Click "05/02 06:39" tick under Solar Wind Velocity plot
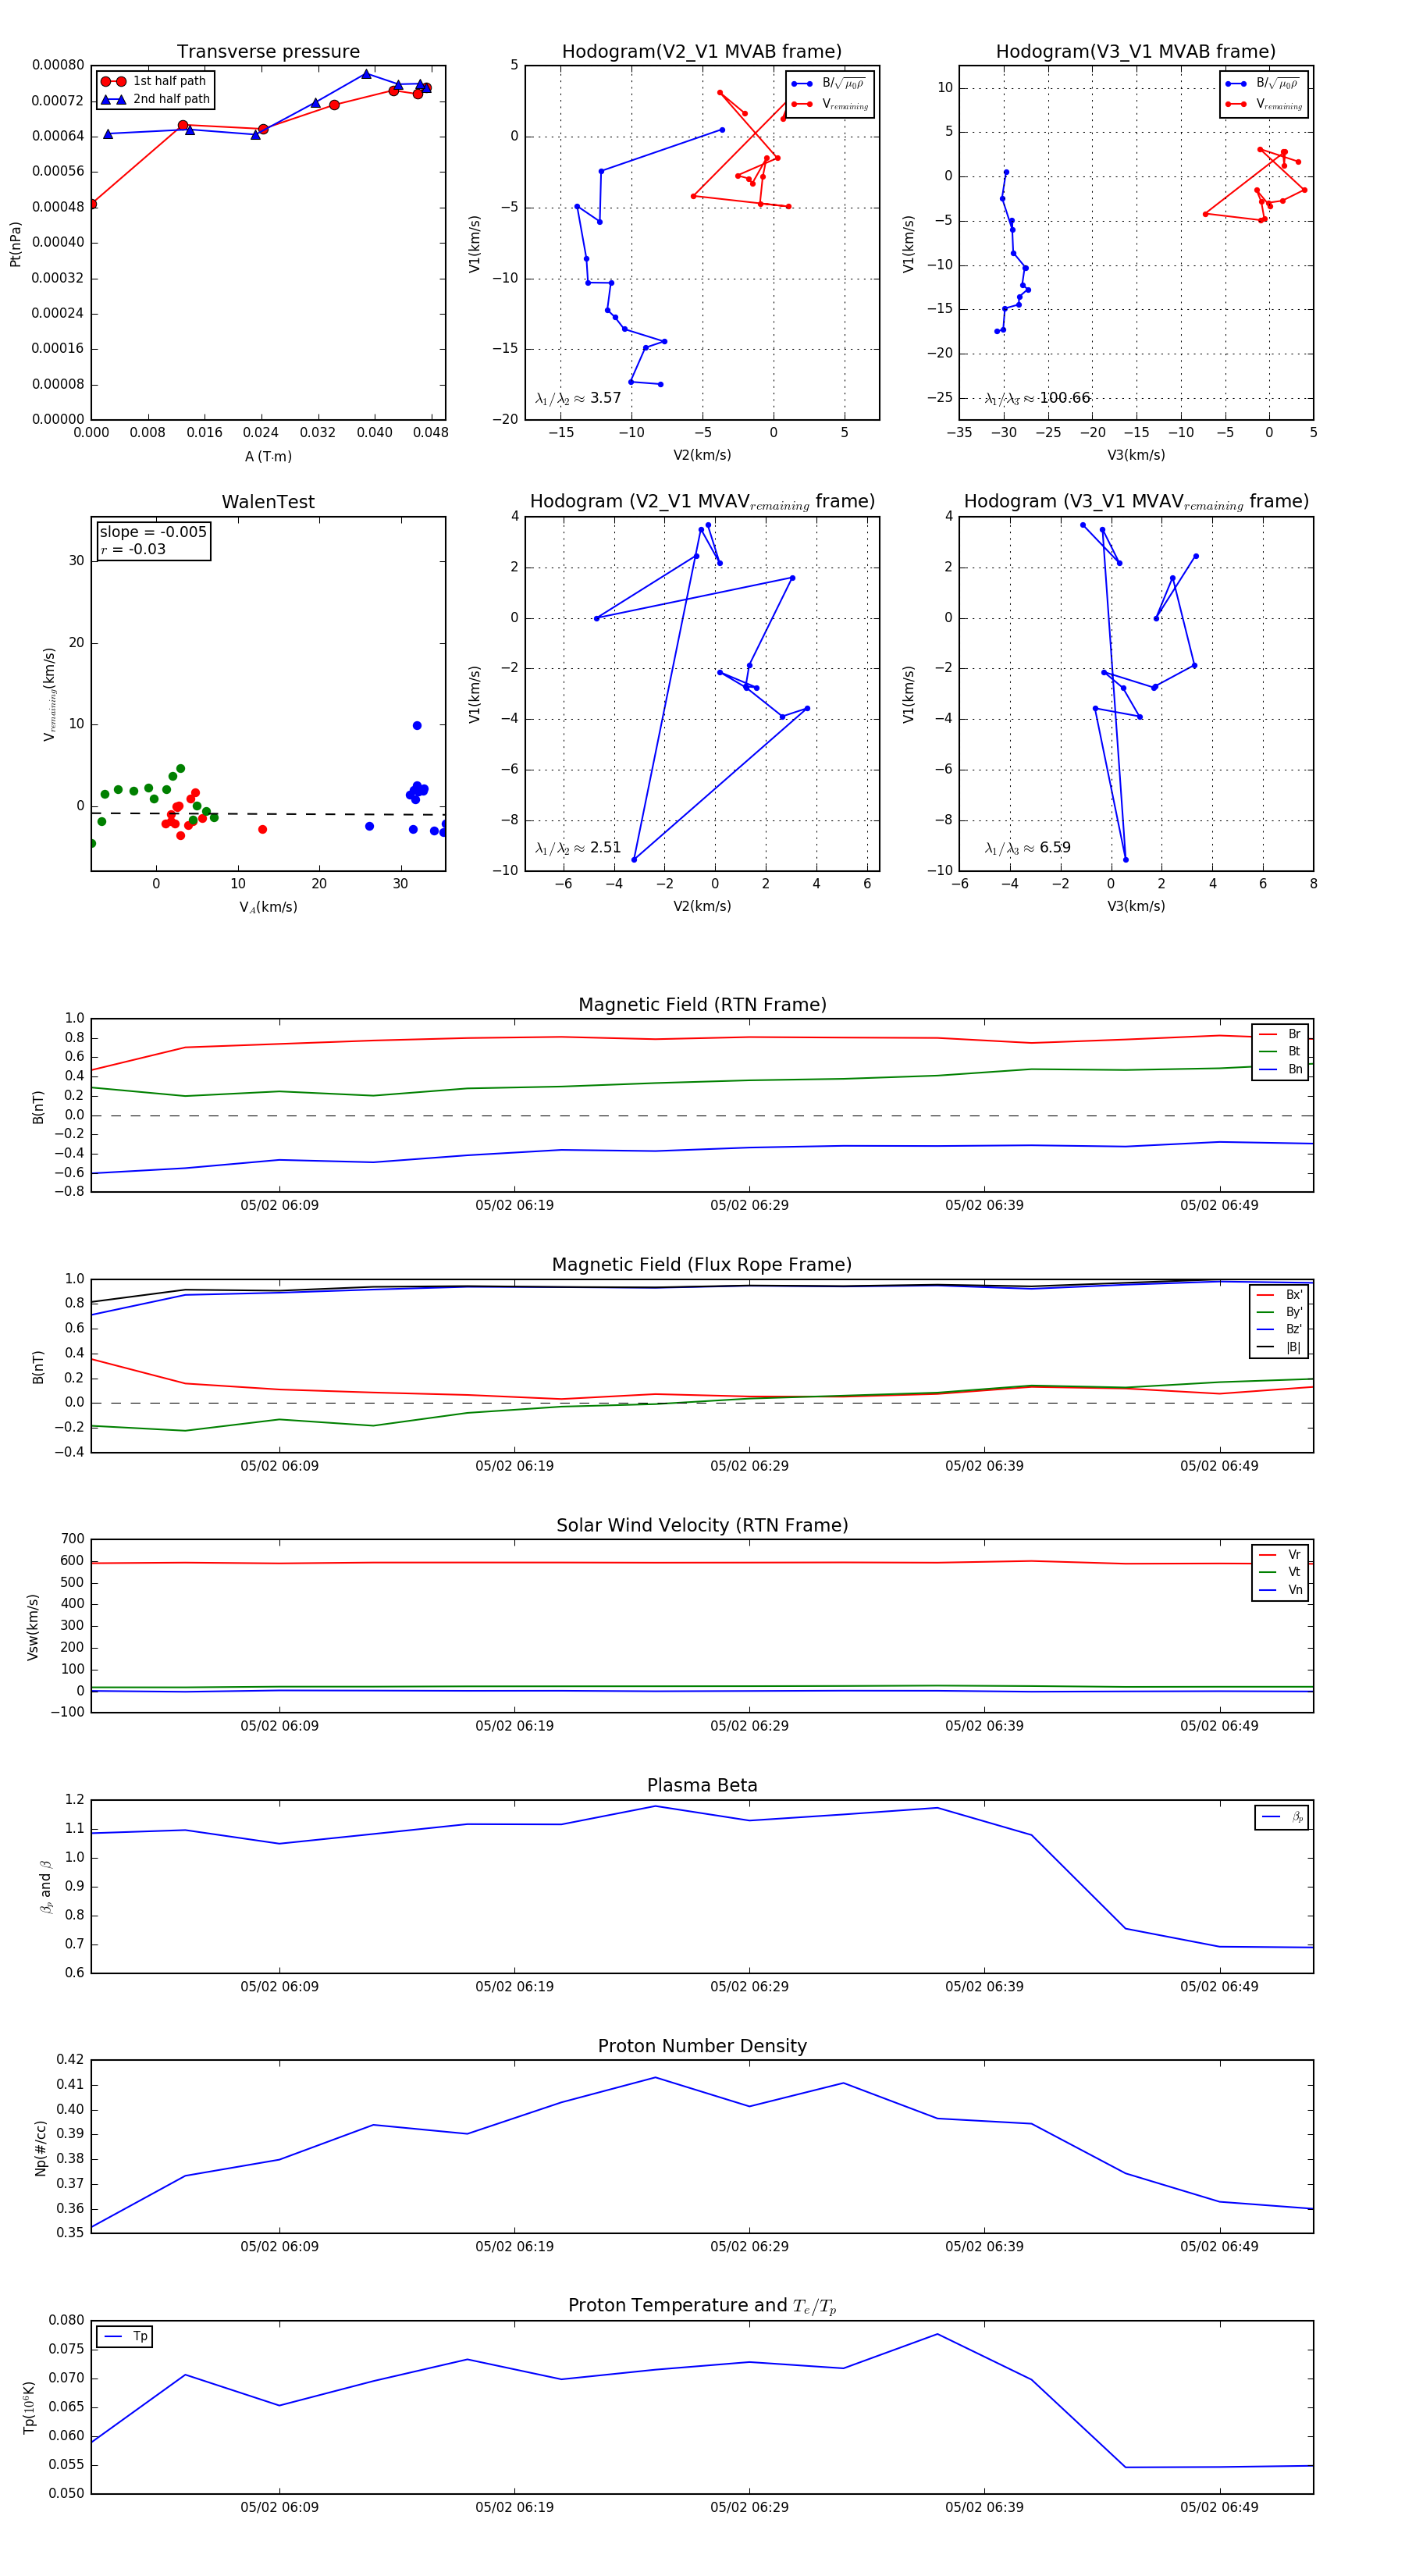Image resolution: width=1405 pixels, height=2576 pixels. tap(984, 1726)
